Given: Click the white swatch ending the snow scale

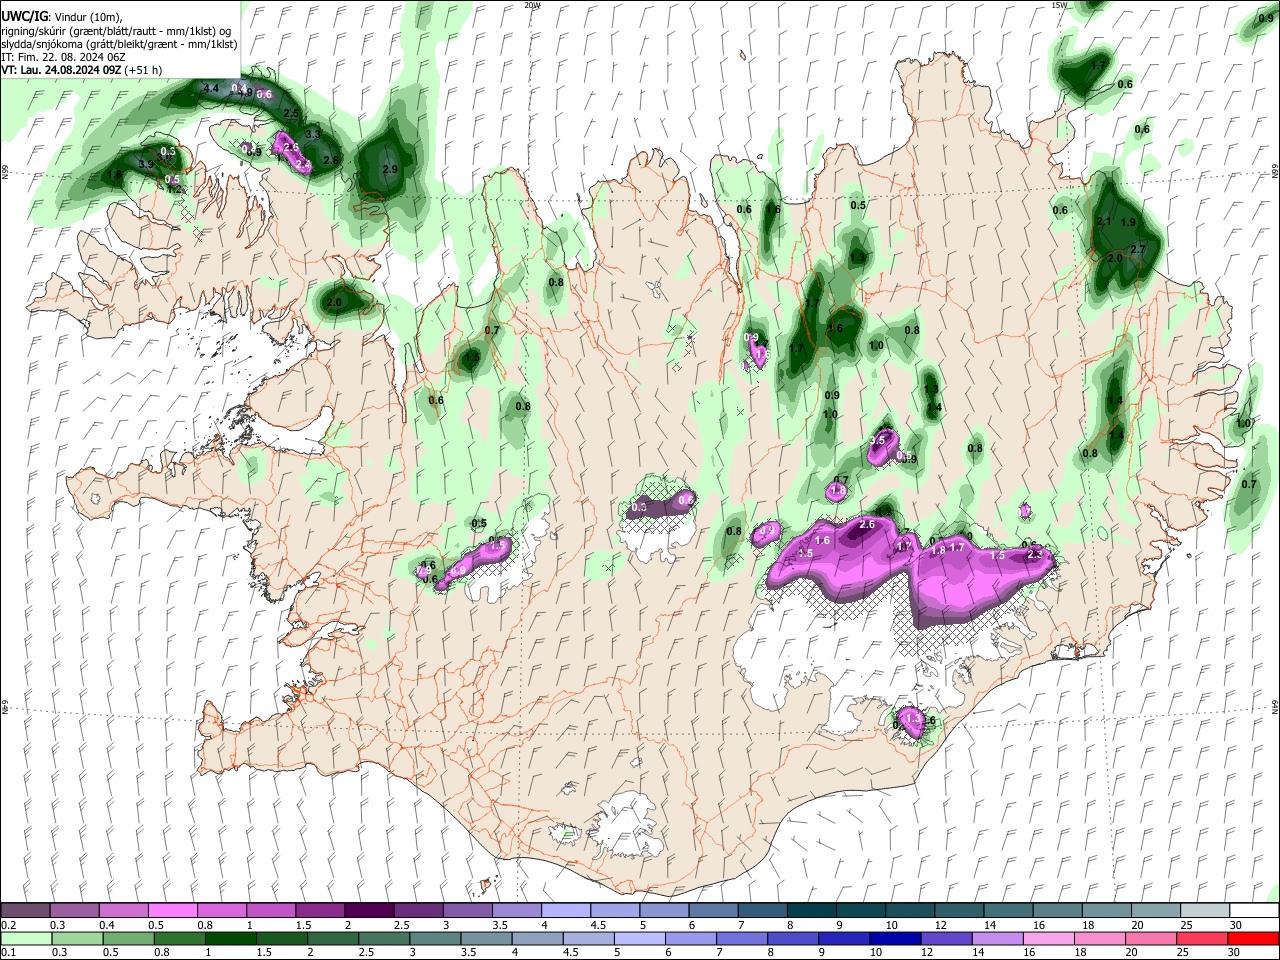Looking at the screenshot, I should coord(1253,911).
